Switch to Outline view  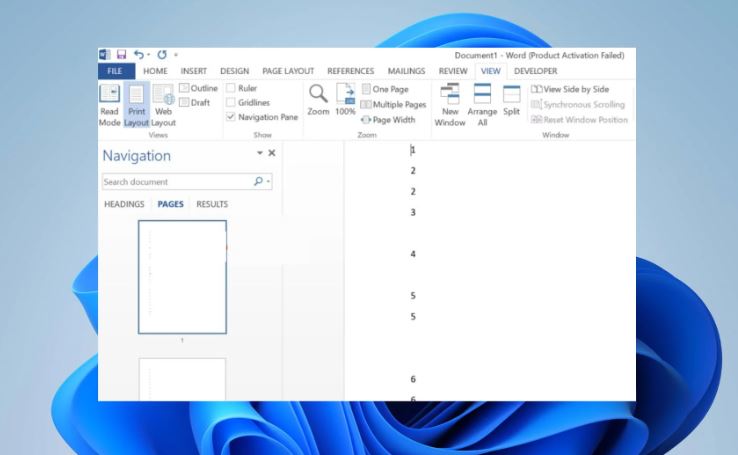pyautogui.click(x=199, y=88)
